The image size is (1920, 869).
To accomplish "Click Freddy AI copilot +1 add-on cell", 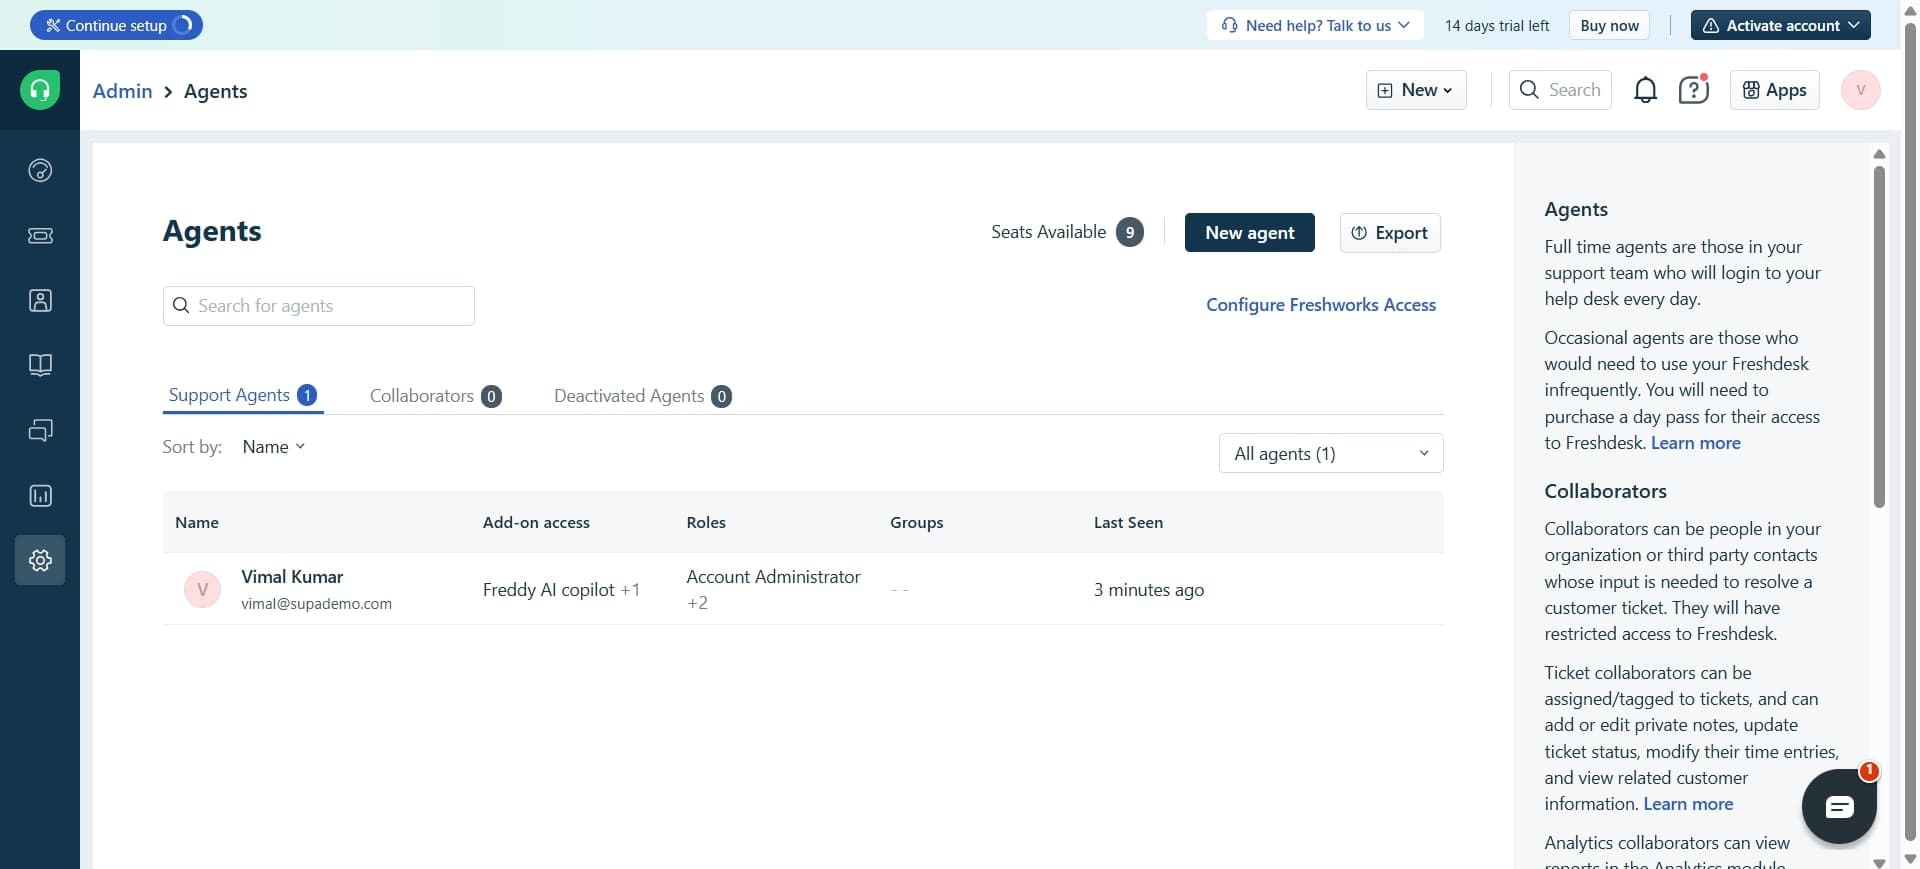I will click(x=561, y=590).
